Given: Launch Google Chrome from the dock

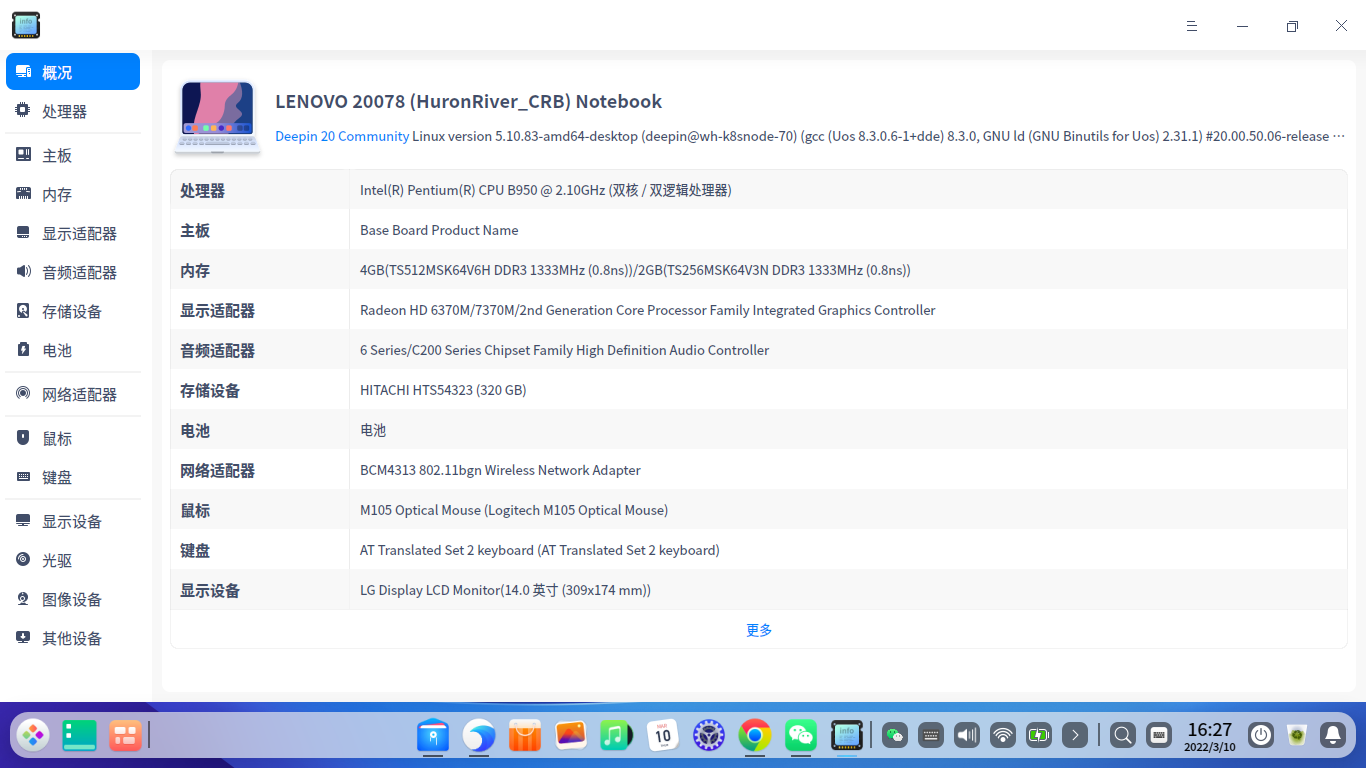Looking at the screenshot, I should (x=755, y=736).
